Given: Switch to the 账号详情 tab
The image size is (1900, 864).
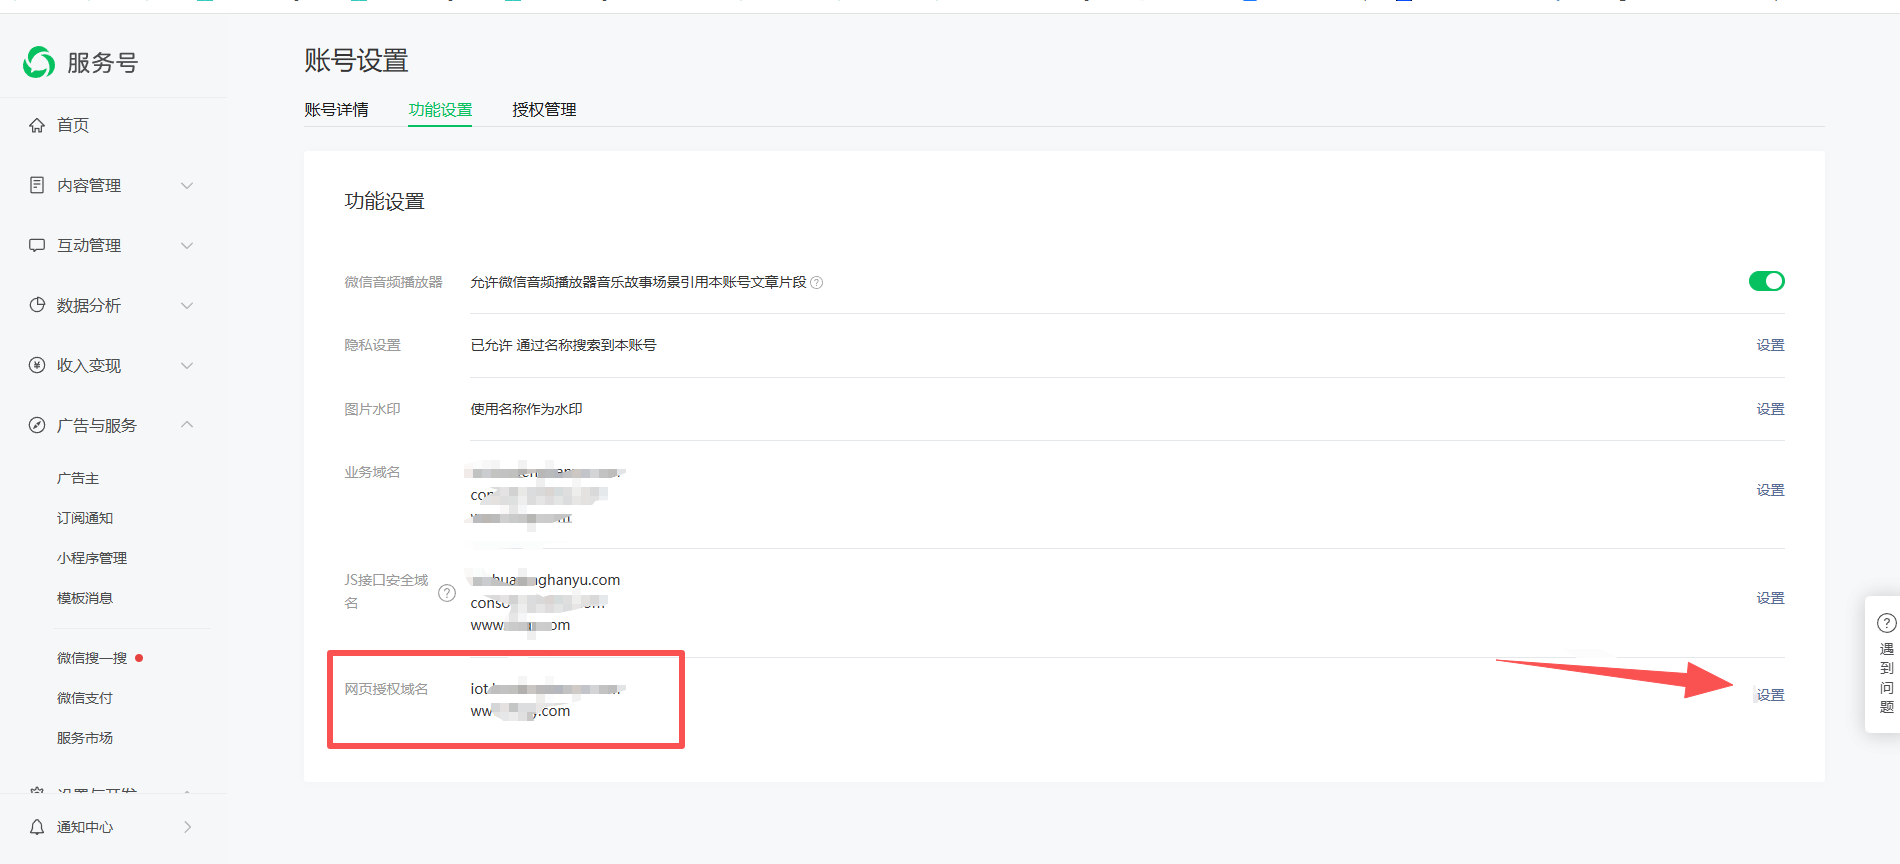Looking at the screenshot, I should [x=336, y=110].
